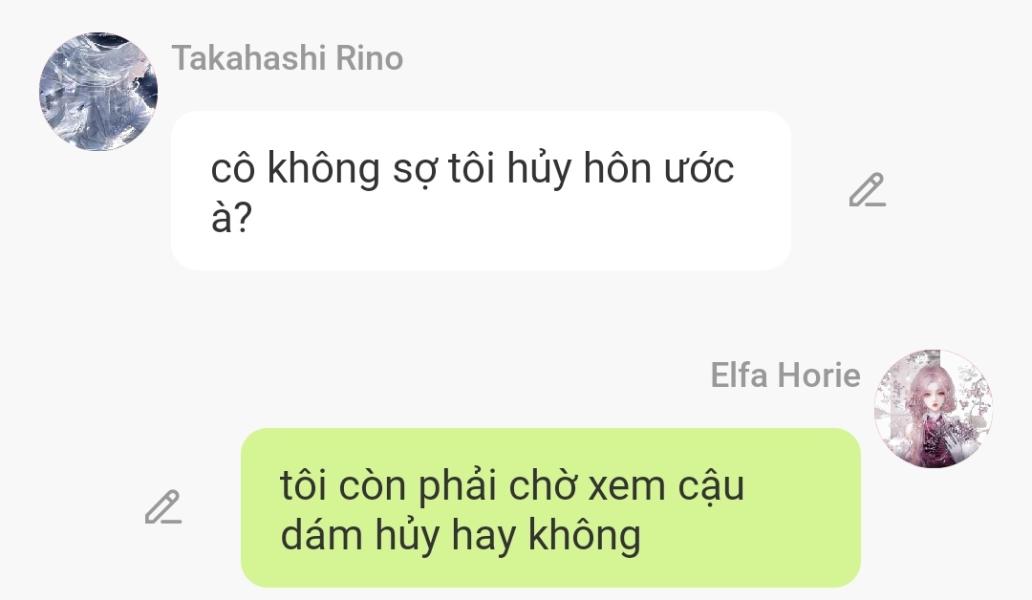This screenshot has height=600, width=1032.
Task: Tap the edit pencil beside Takahashi Rino's message
Action: point(867,190)
